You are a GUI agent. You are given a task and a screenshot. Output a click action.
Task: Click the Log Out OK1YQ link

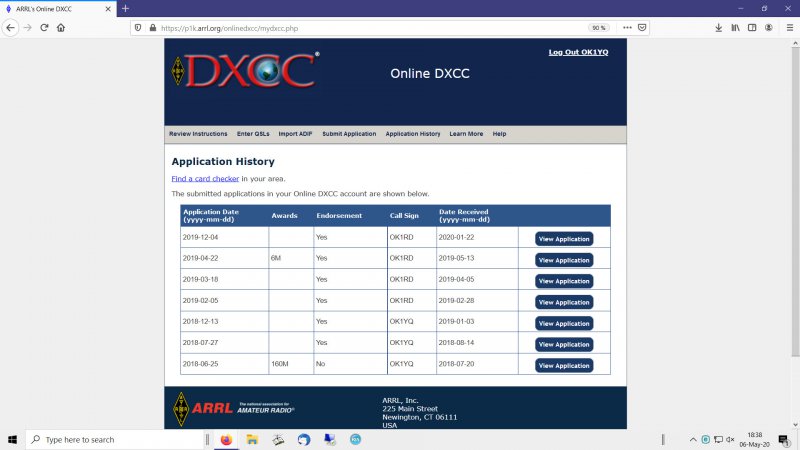578,52
